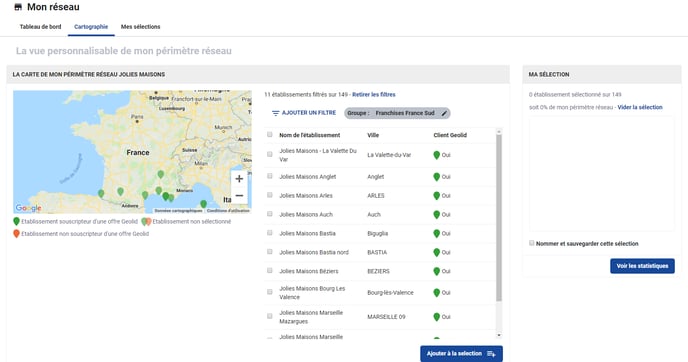The image size is (688, 362).
Task: Click the filter icon of Ajouter un filtre
Action: click(276, 113)
